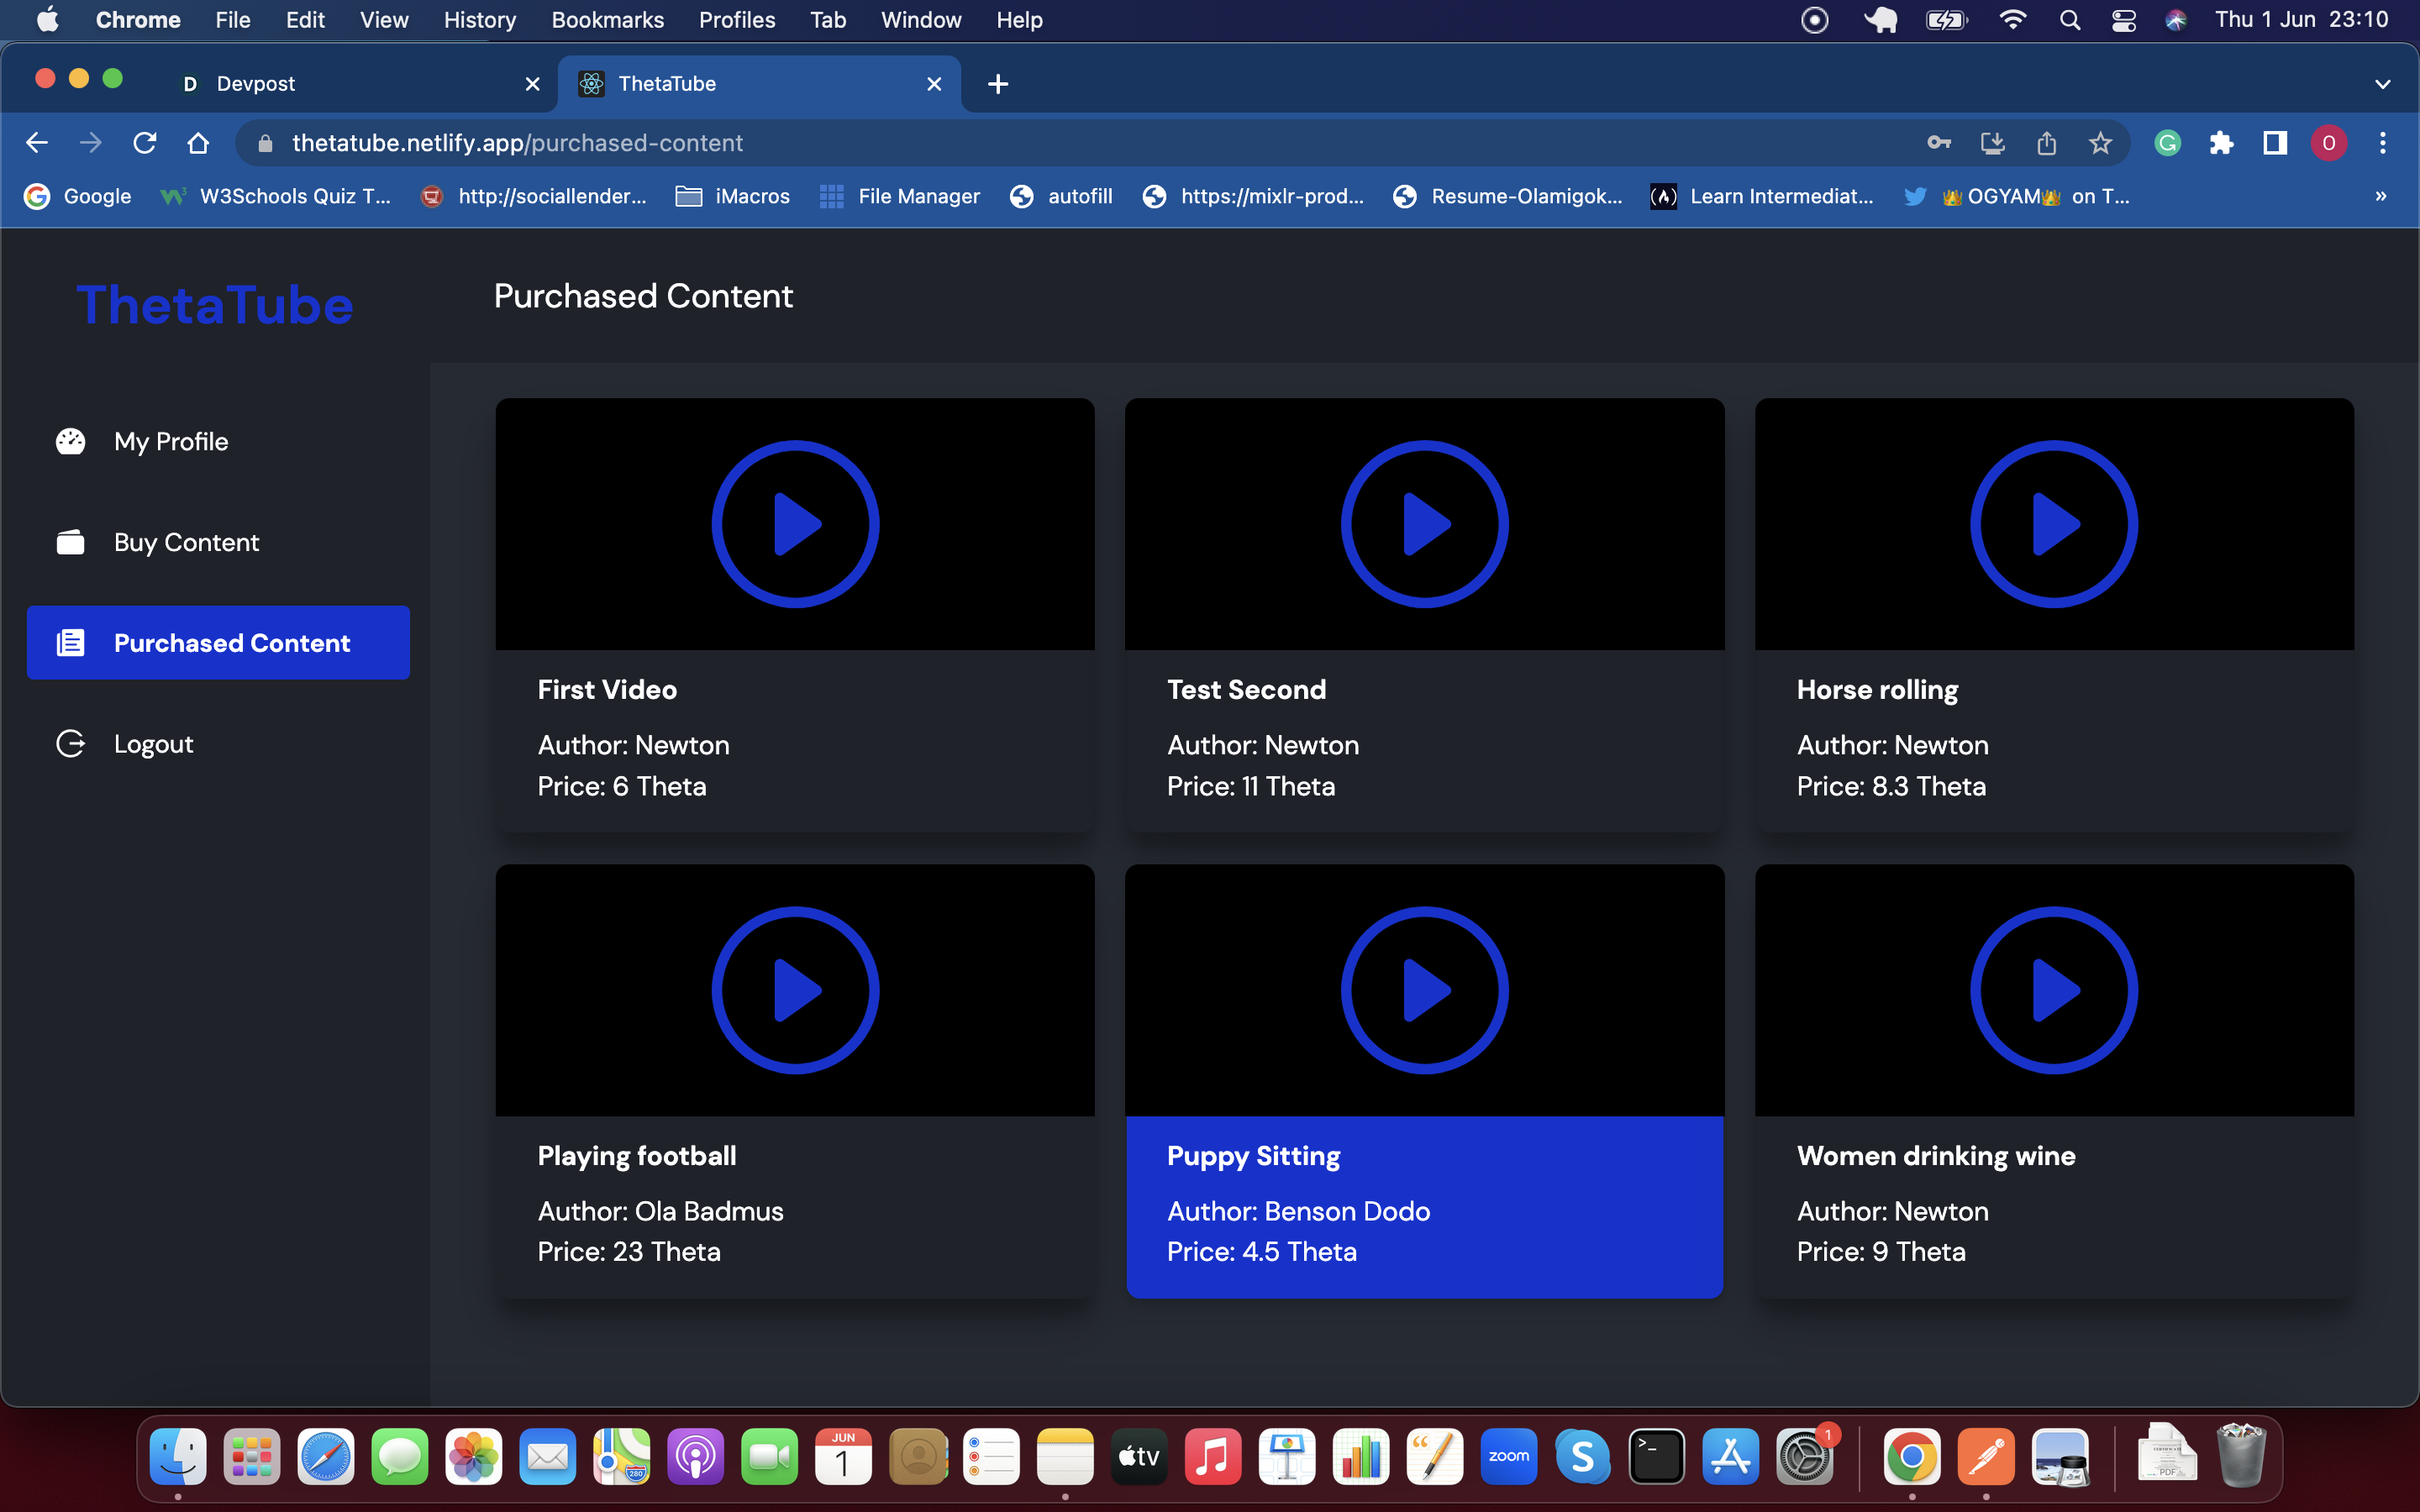Open the Bookmarks menu in menu bar
2420x1512 pixels.
coord(607,20)
